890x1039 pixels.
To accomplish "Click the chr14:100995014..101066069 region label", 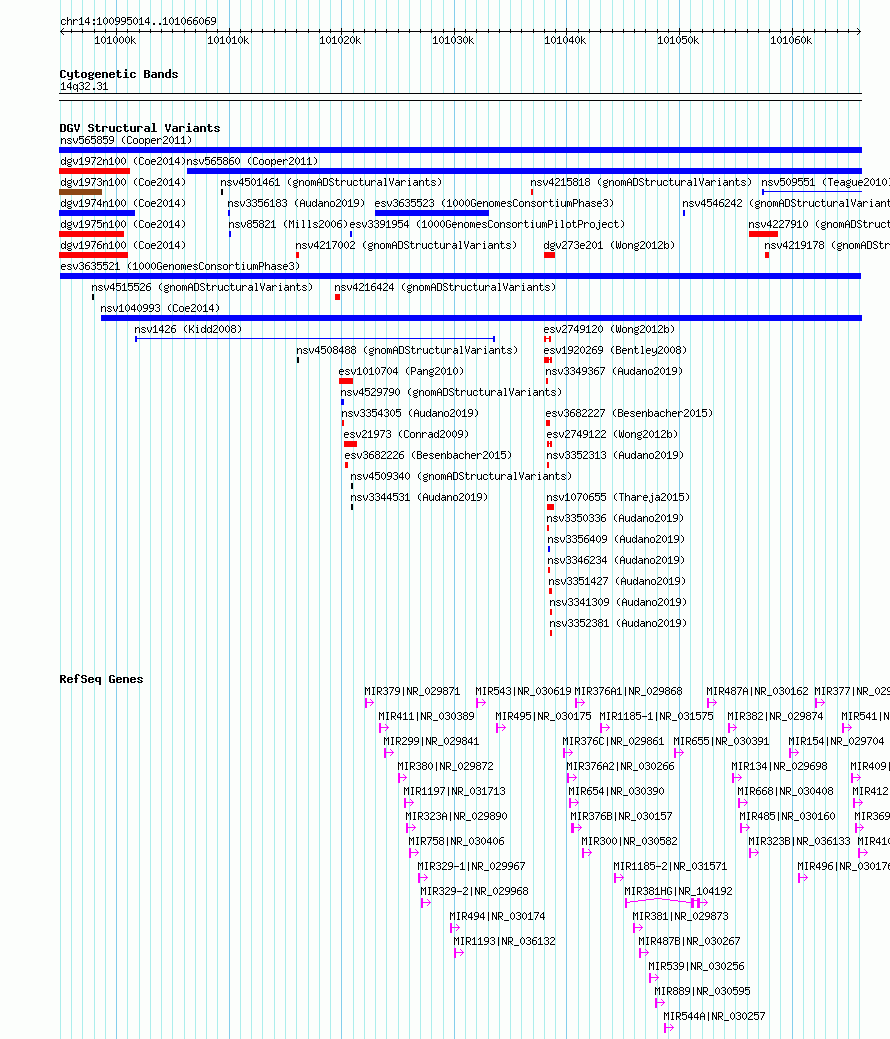I will pyautogui.click(x=138, y=21).
